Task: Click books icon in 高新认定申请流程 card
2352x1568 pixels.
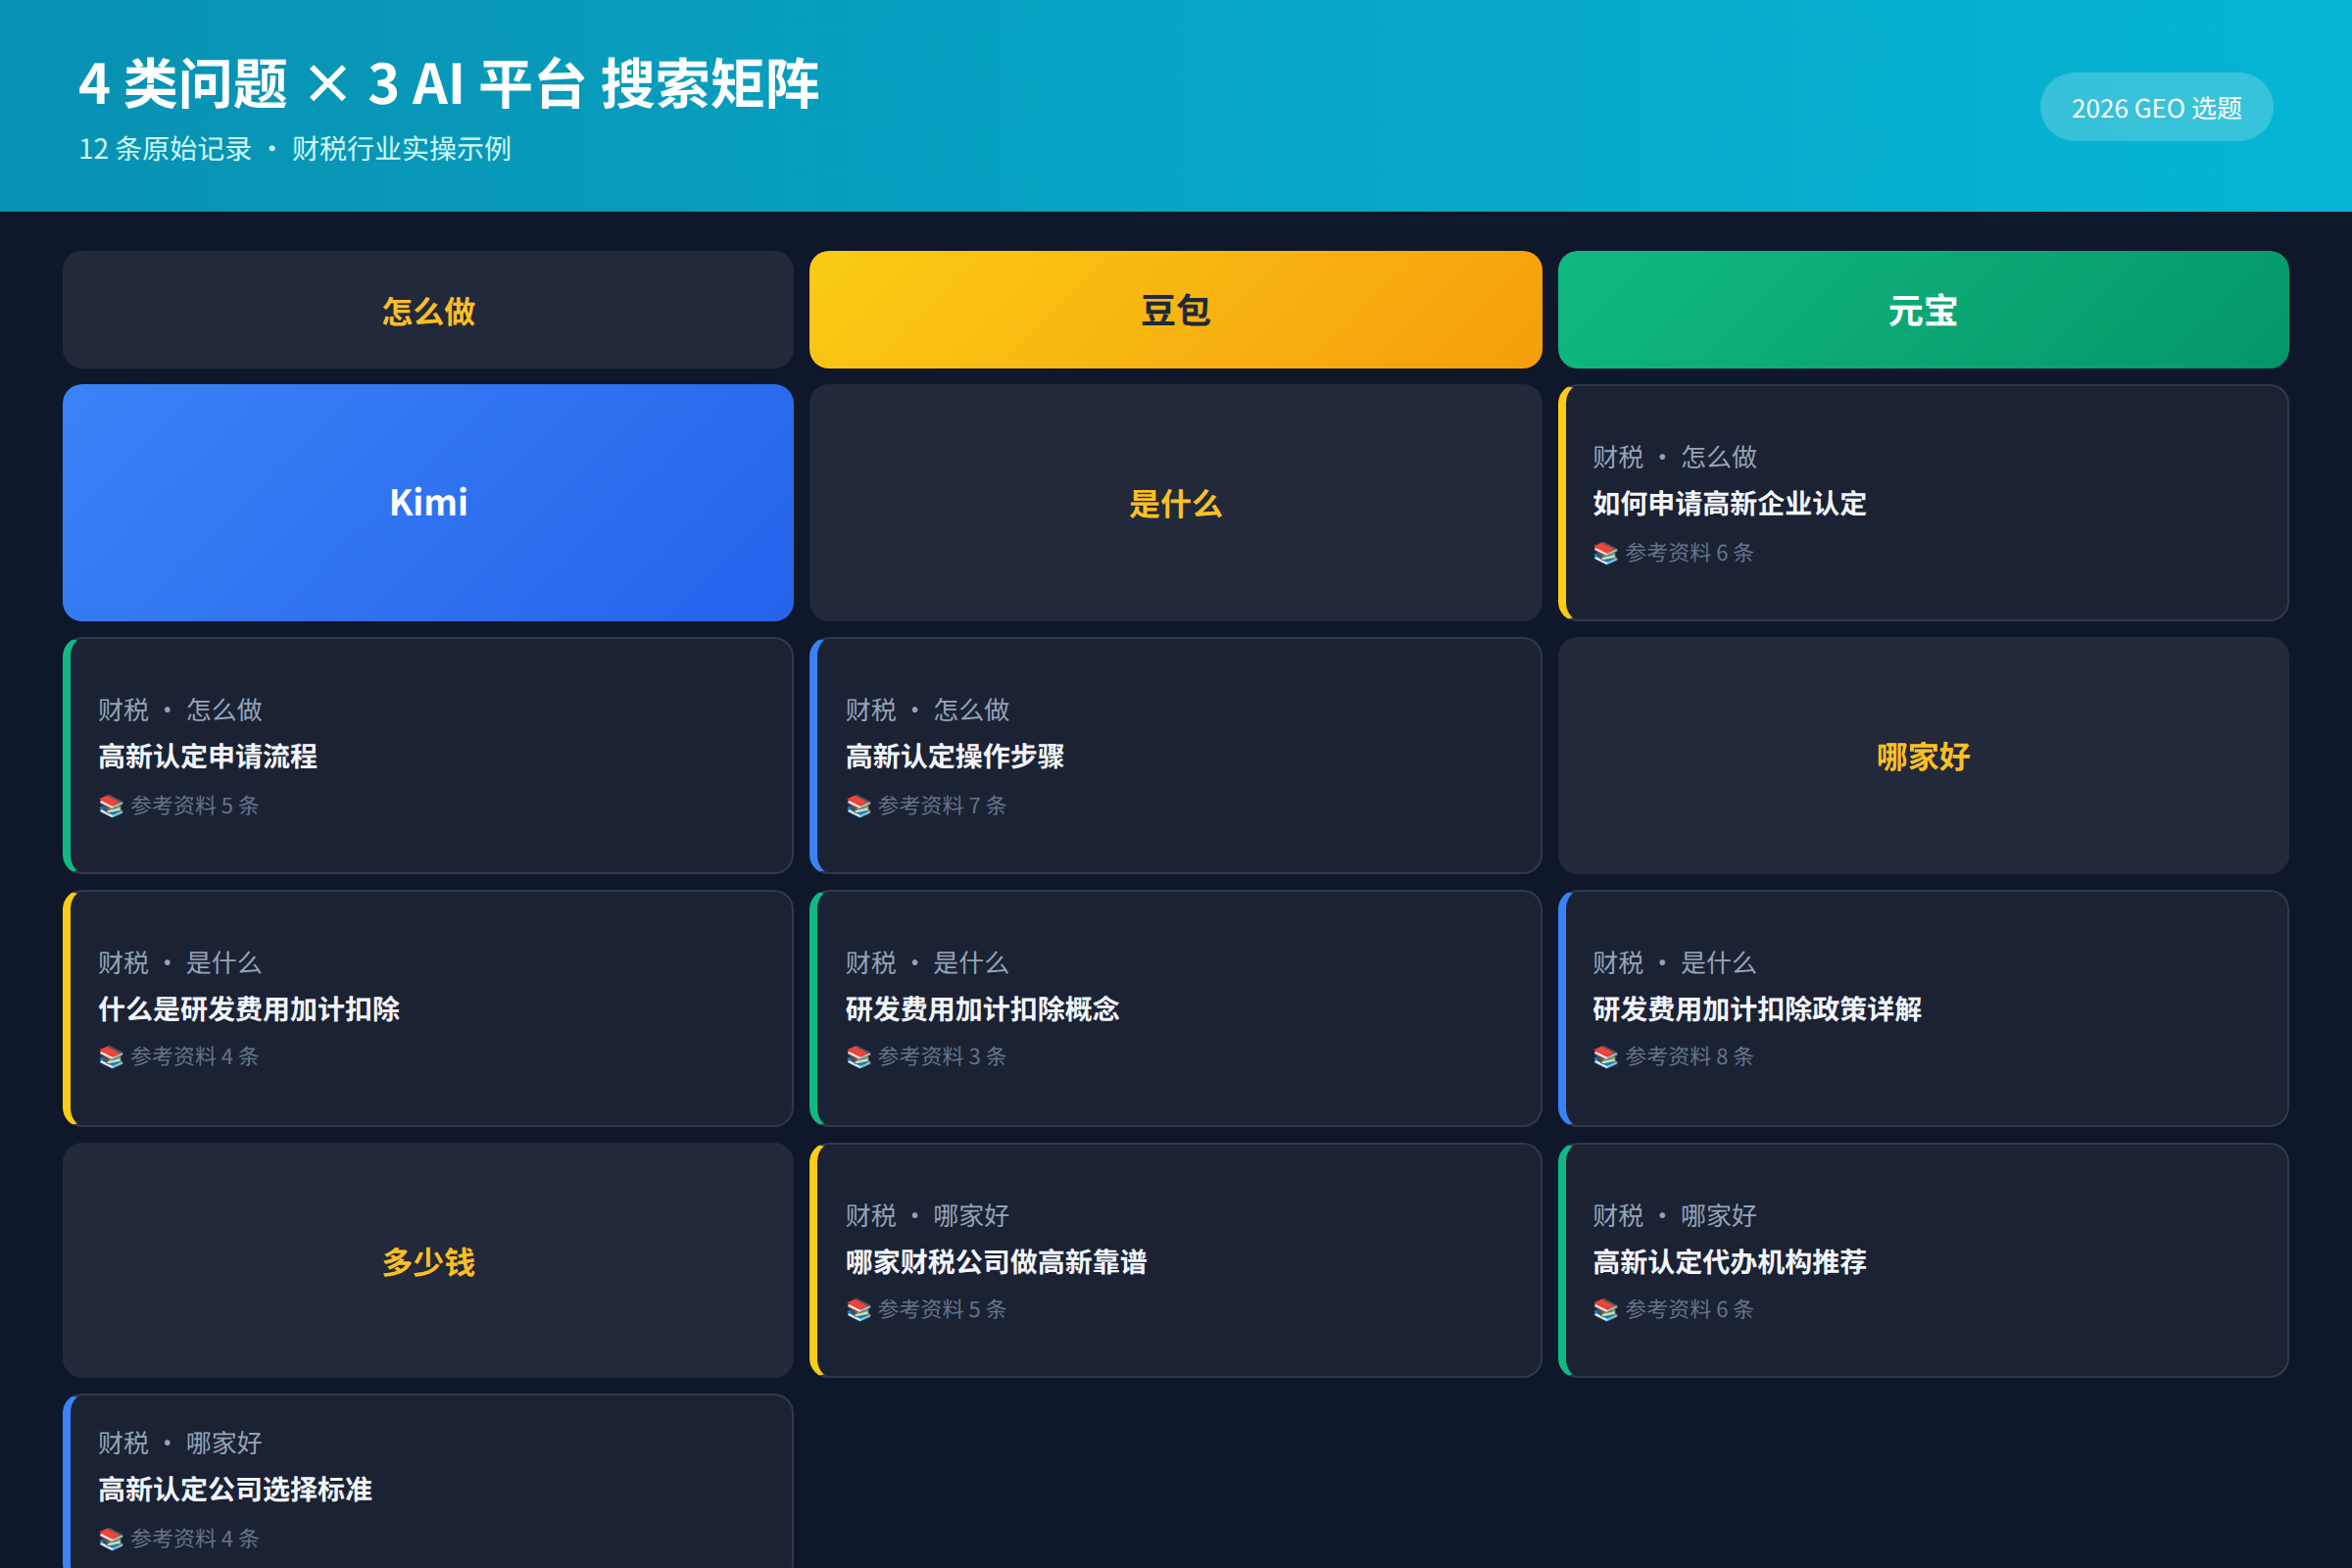Action: [111, 806]
